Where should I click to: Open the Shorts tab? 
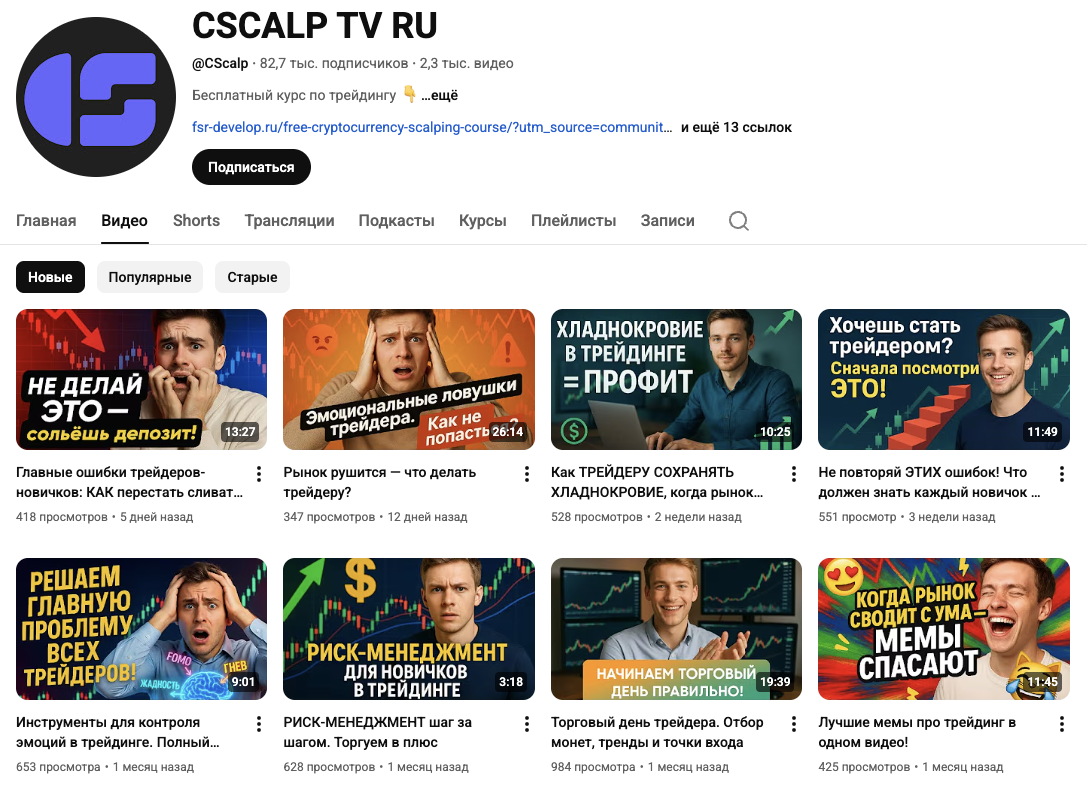point(196,220)
